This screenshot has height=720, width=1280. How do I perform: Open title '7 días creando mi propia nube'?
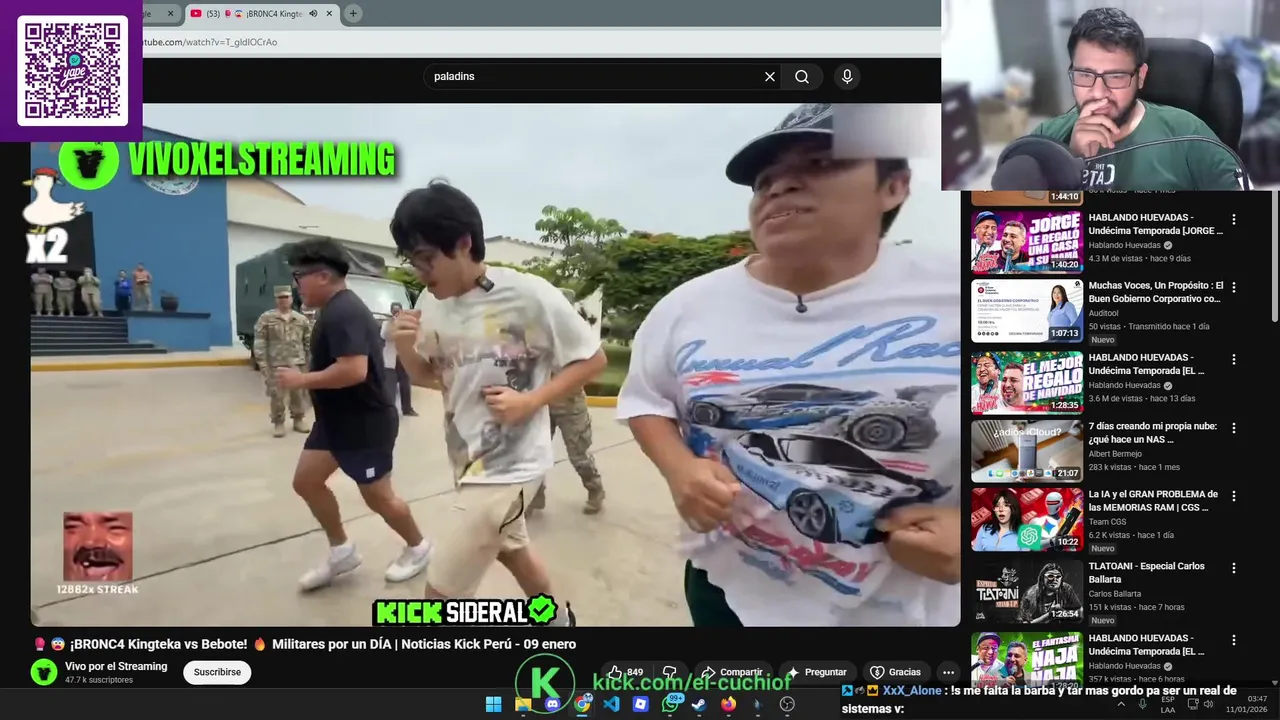tap(1153, 432)
